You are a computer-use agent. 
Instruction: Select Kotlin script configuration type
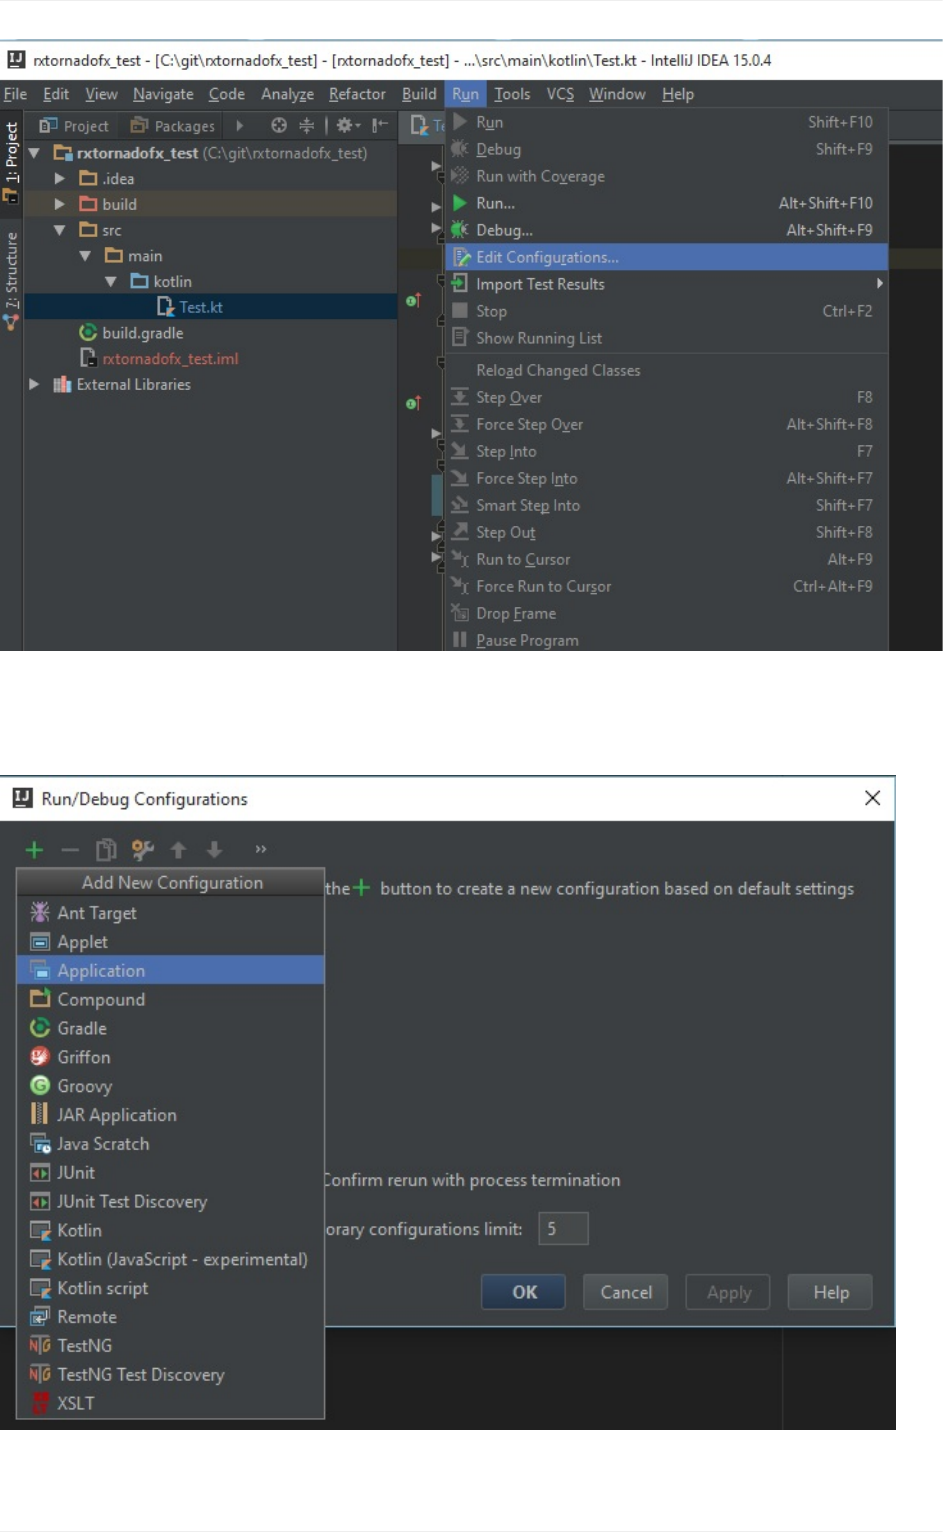(x=171, y=1288)
